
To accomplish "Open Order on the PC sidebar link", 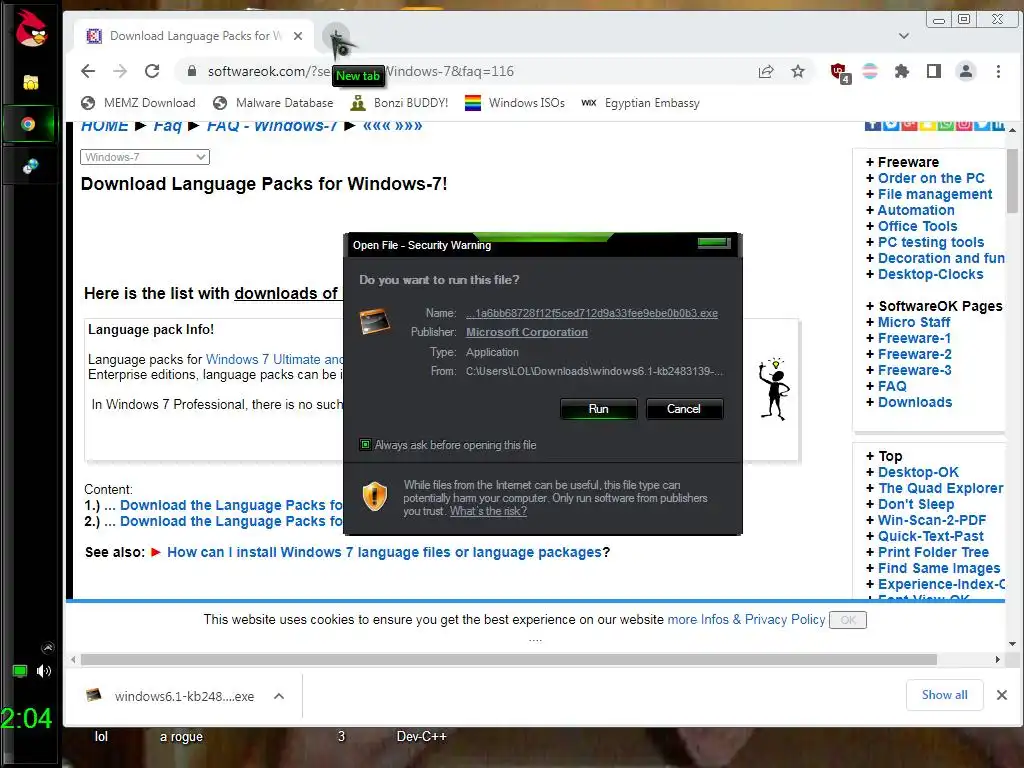I will 931,178.
